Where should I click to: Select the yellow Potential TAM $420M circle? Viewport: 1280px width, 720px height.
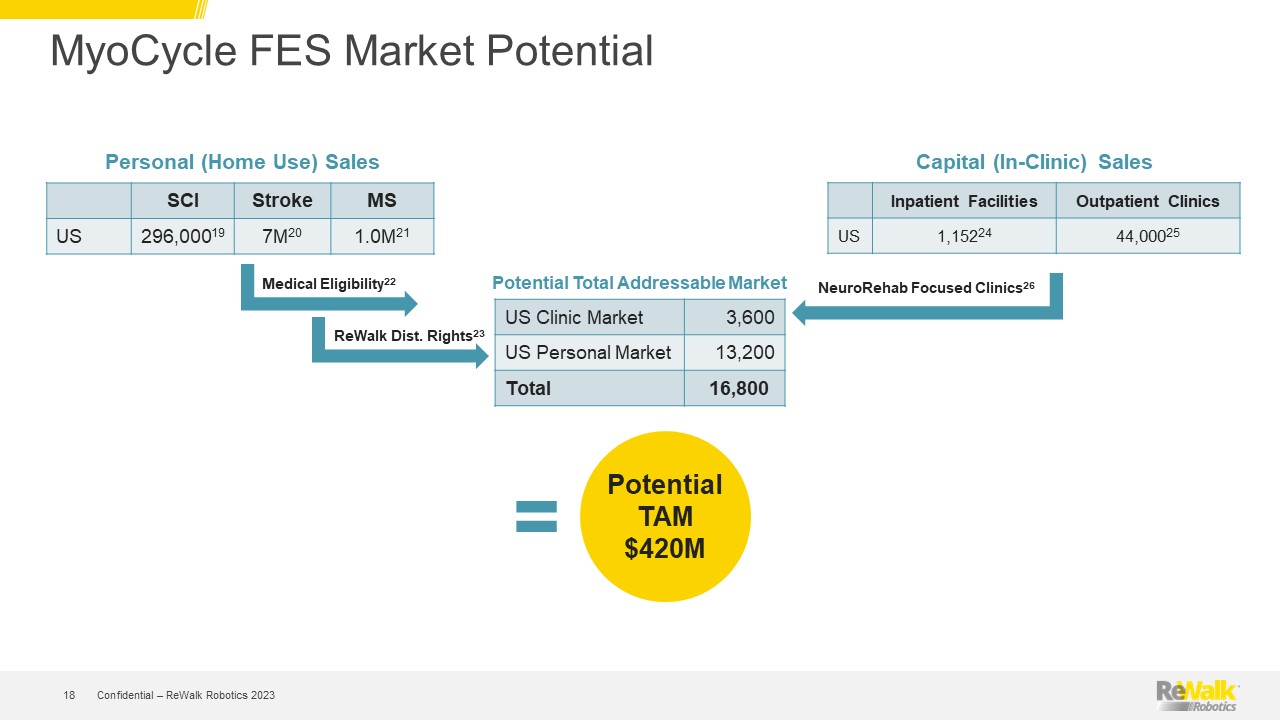click(665, 516)
